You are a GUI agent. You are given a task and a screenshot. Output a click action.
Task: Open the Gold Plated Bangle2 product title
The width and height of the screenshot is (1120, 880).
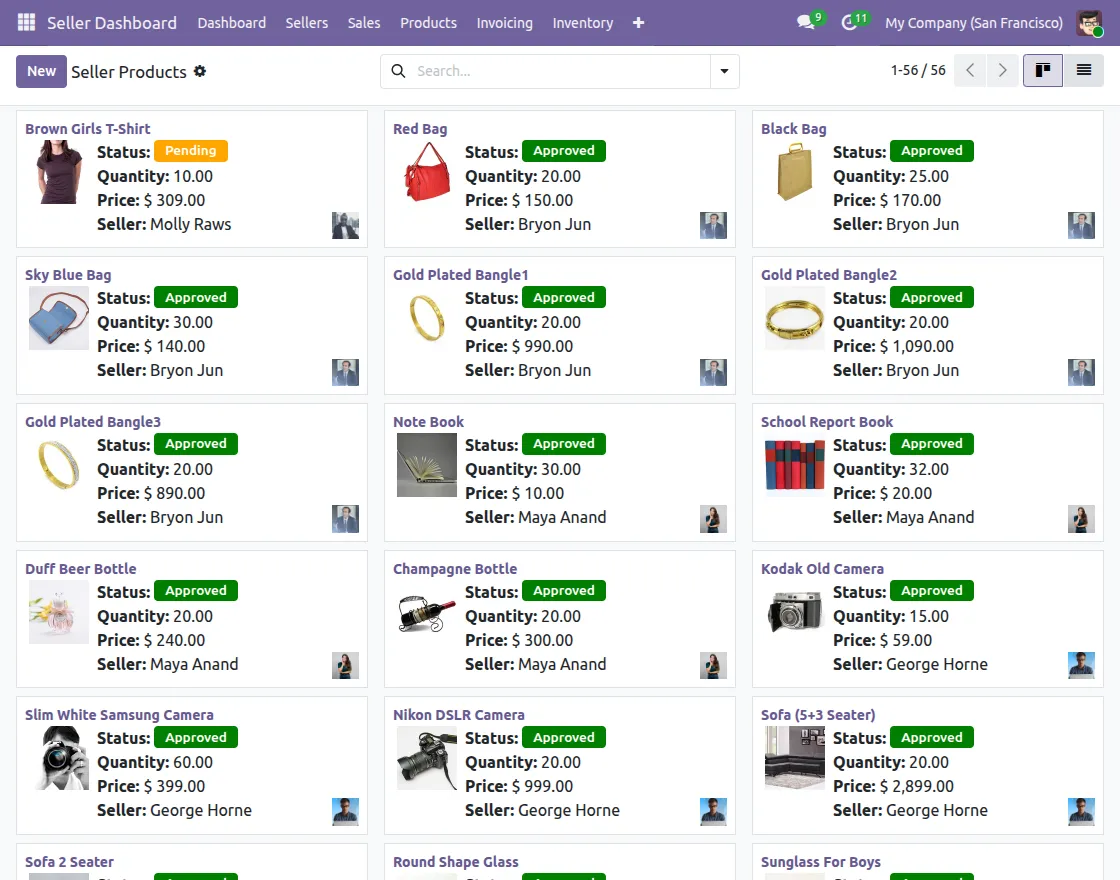(x=829, y=275)
